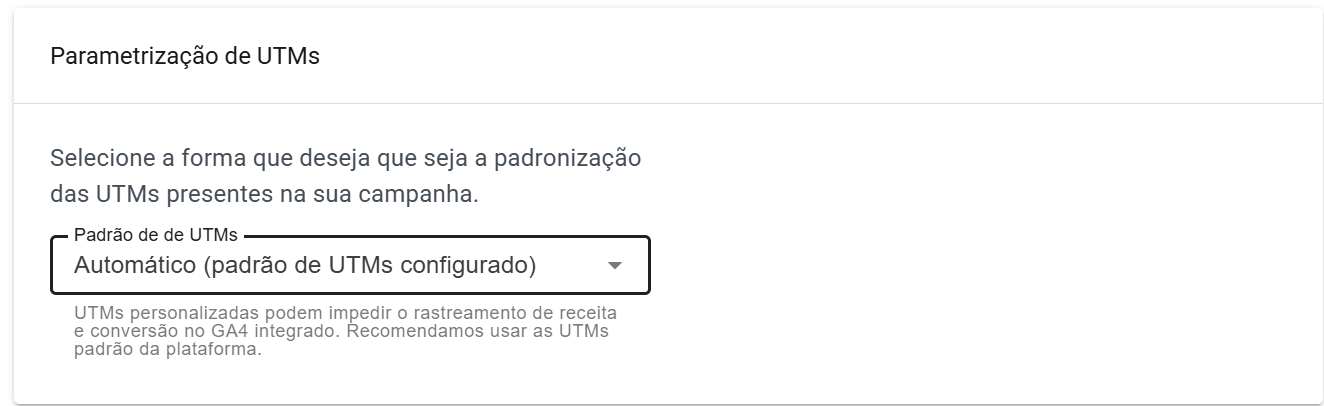Click the word "Automático" in the select box
1324x406 pixels.
coord(135,266)
